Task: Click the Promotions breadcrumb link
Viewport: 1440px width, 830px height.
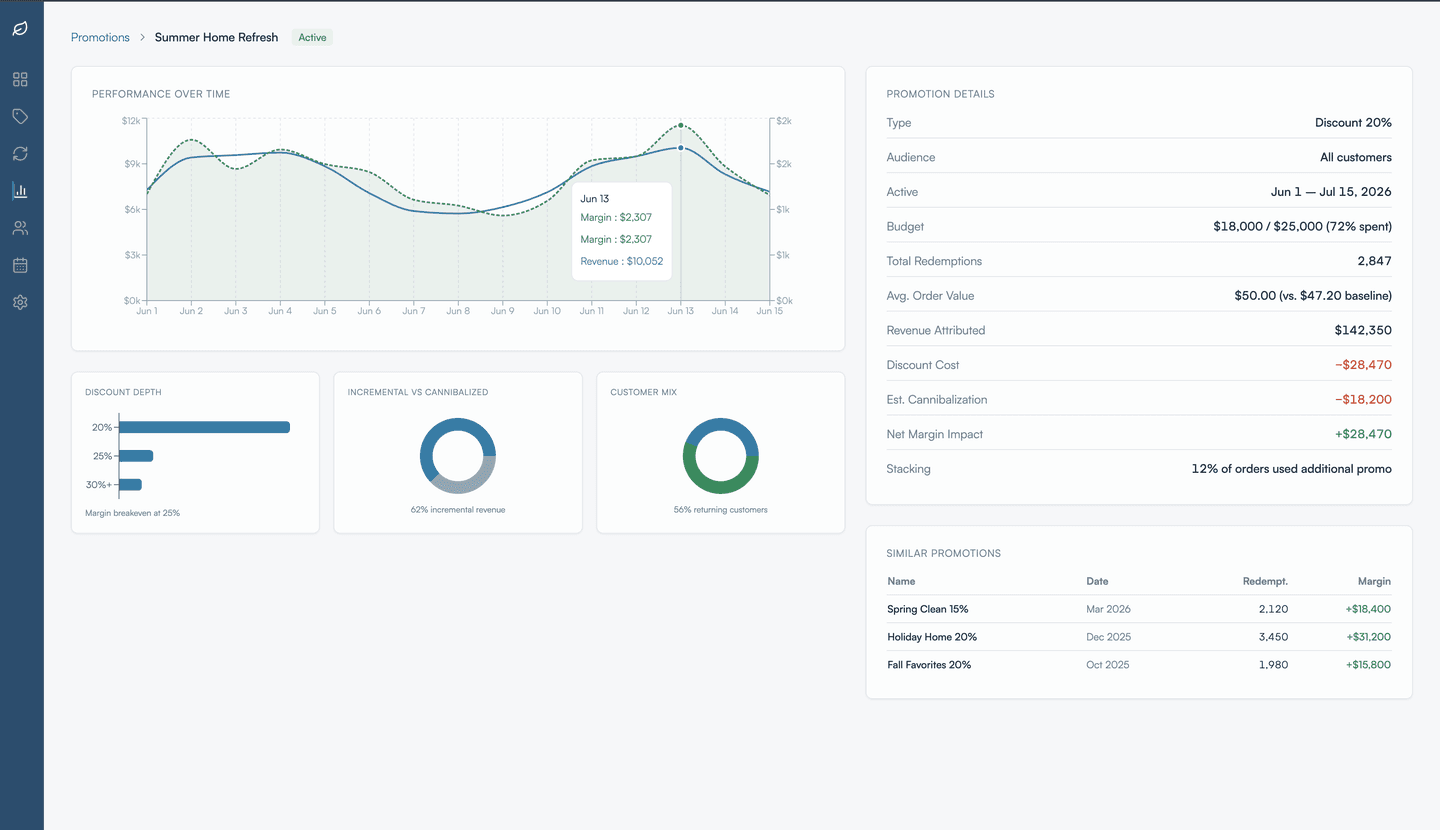Action: [100, 37]
